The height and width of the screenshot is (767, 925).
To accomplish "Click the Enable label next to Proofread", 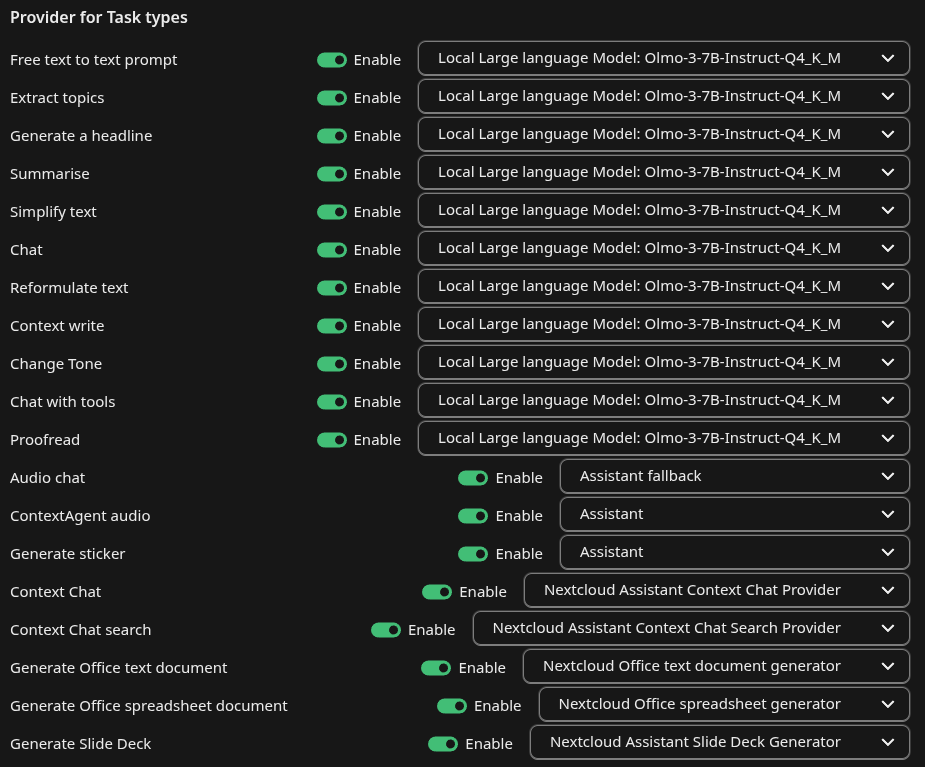I will 377,440.
